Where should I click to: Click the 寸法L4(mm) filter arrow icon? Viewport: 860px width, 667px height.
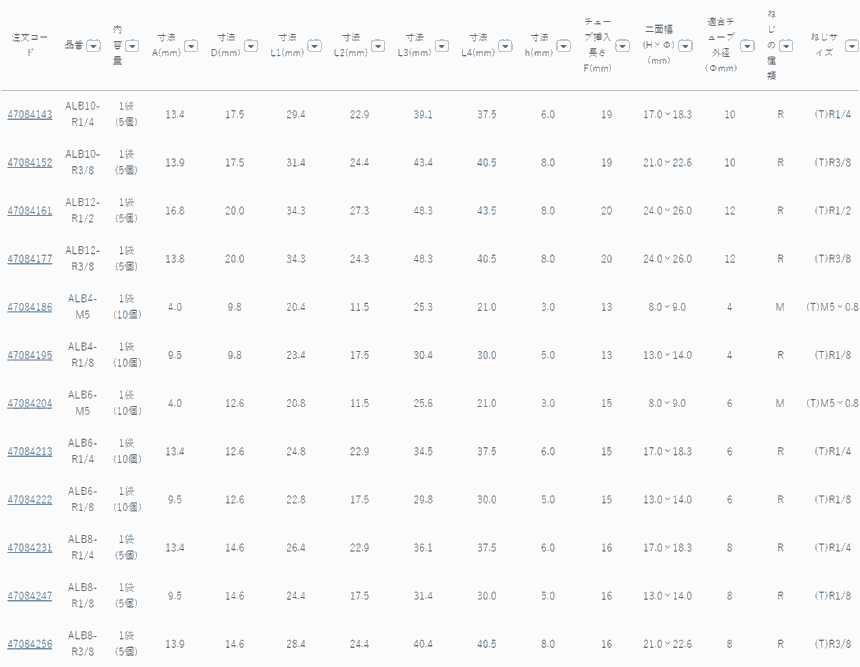(506, 45)
